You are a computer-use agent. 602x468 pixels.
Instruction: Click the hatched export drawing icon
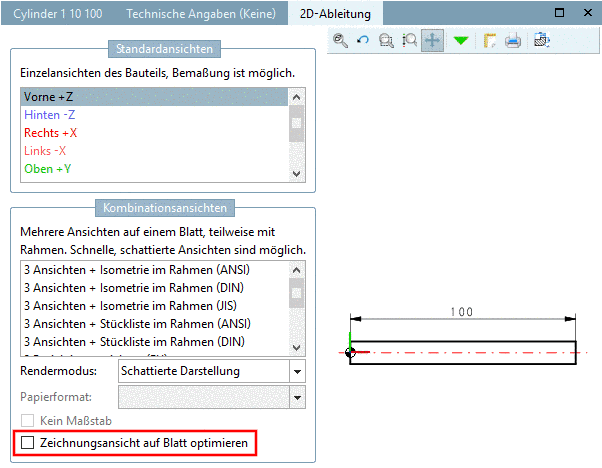[542, 40]
